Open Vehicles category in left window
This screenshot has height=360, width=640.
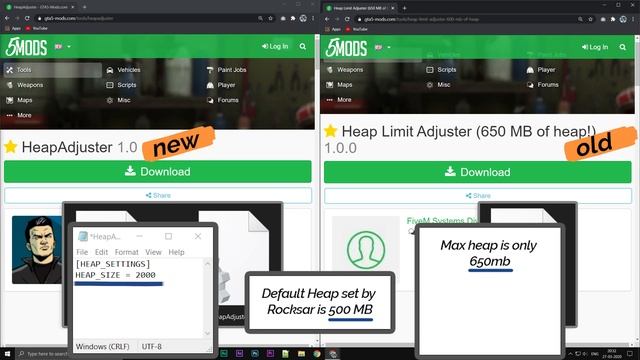(x=123, y=70)
